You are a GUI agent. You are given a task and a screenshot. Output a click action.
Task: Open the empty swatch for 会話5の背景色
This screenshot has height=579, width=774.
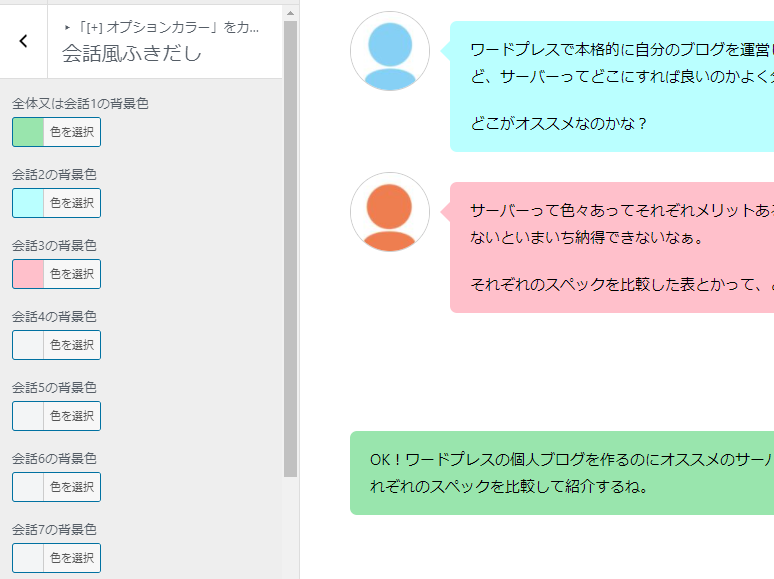pyautogui.click(x=28, y=416)
